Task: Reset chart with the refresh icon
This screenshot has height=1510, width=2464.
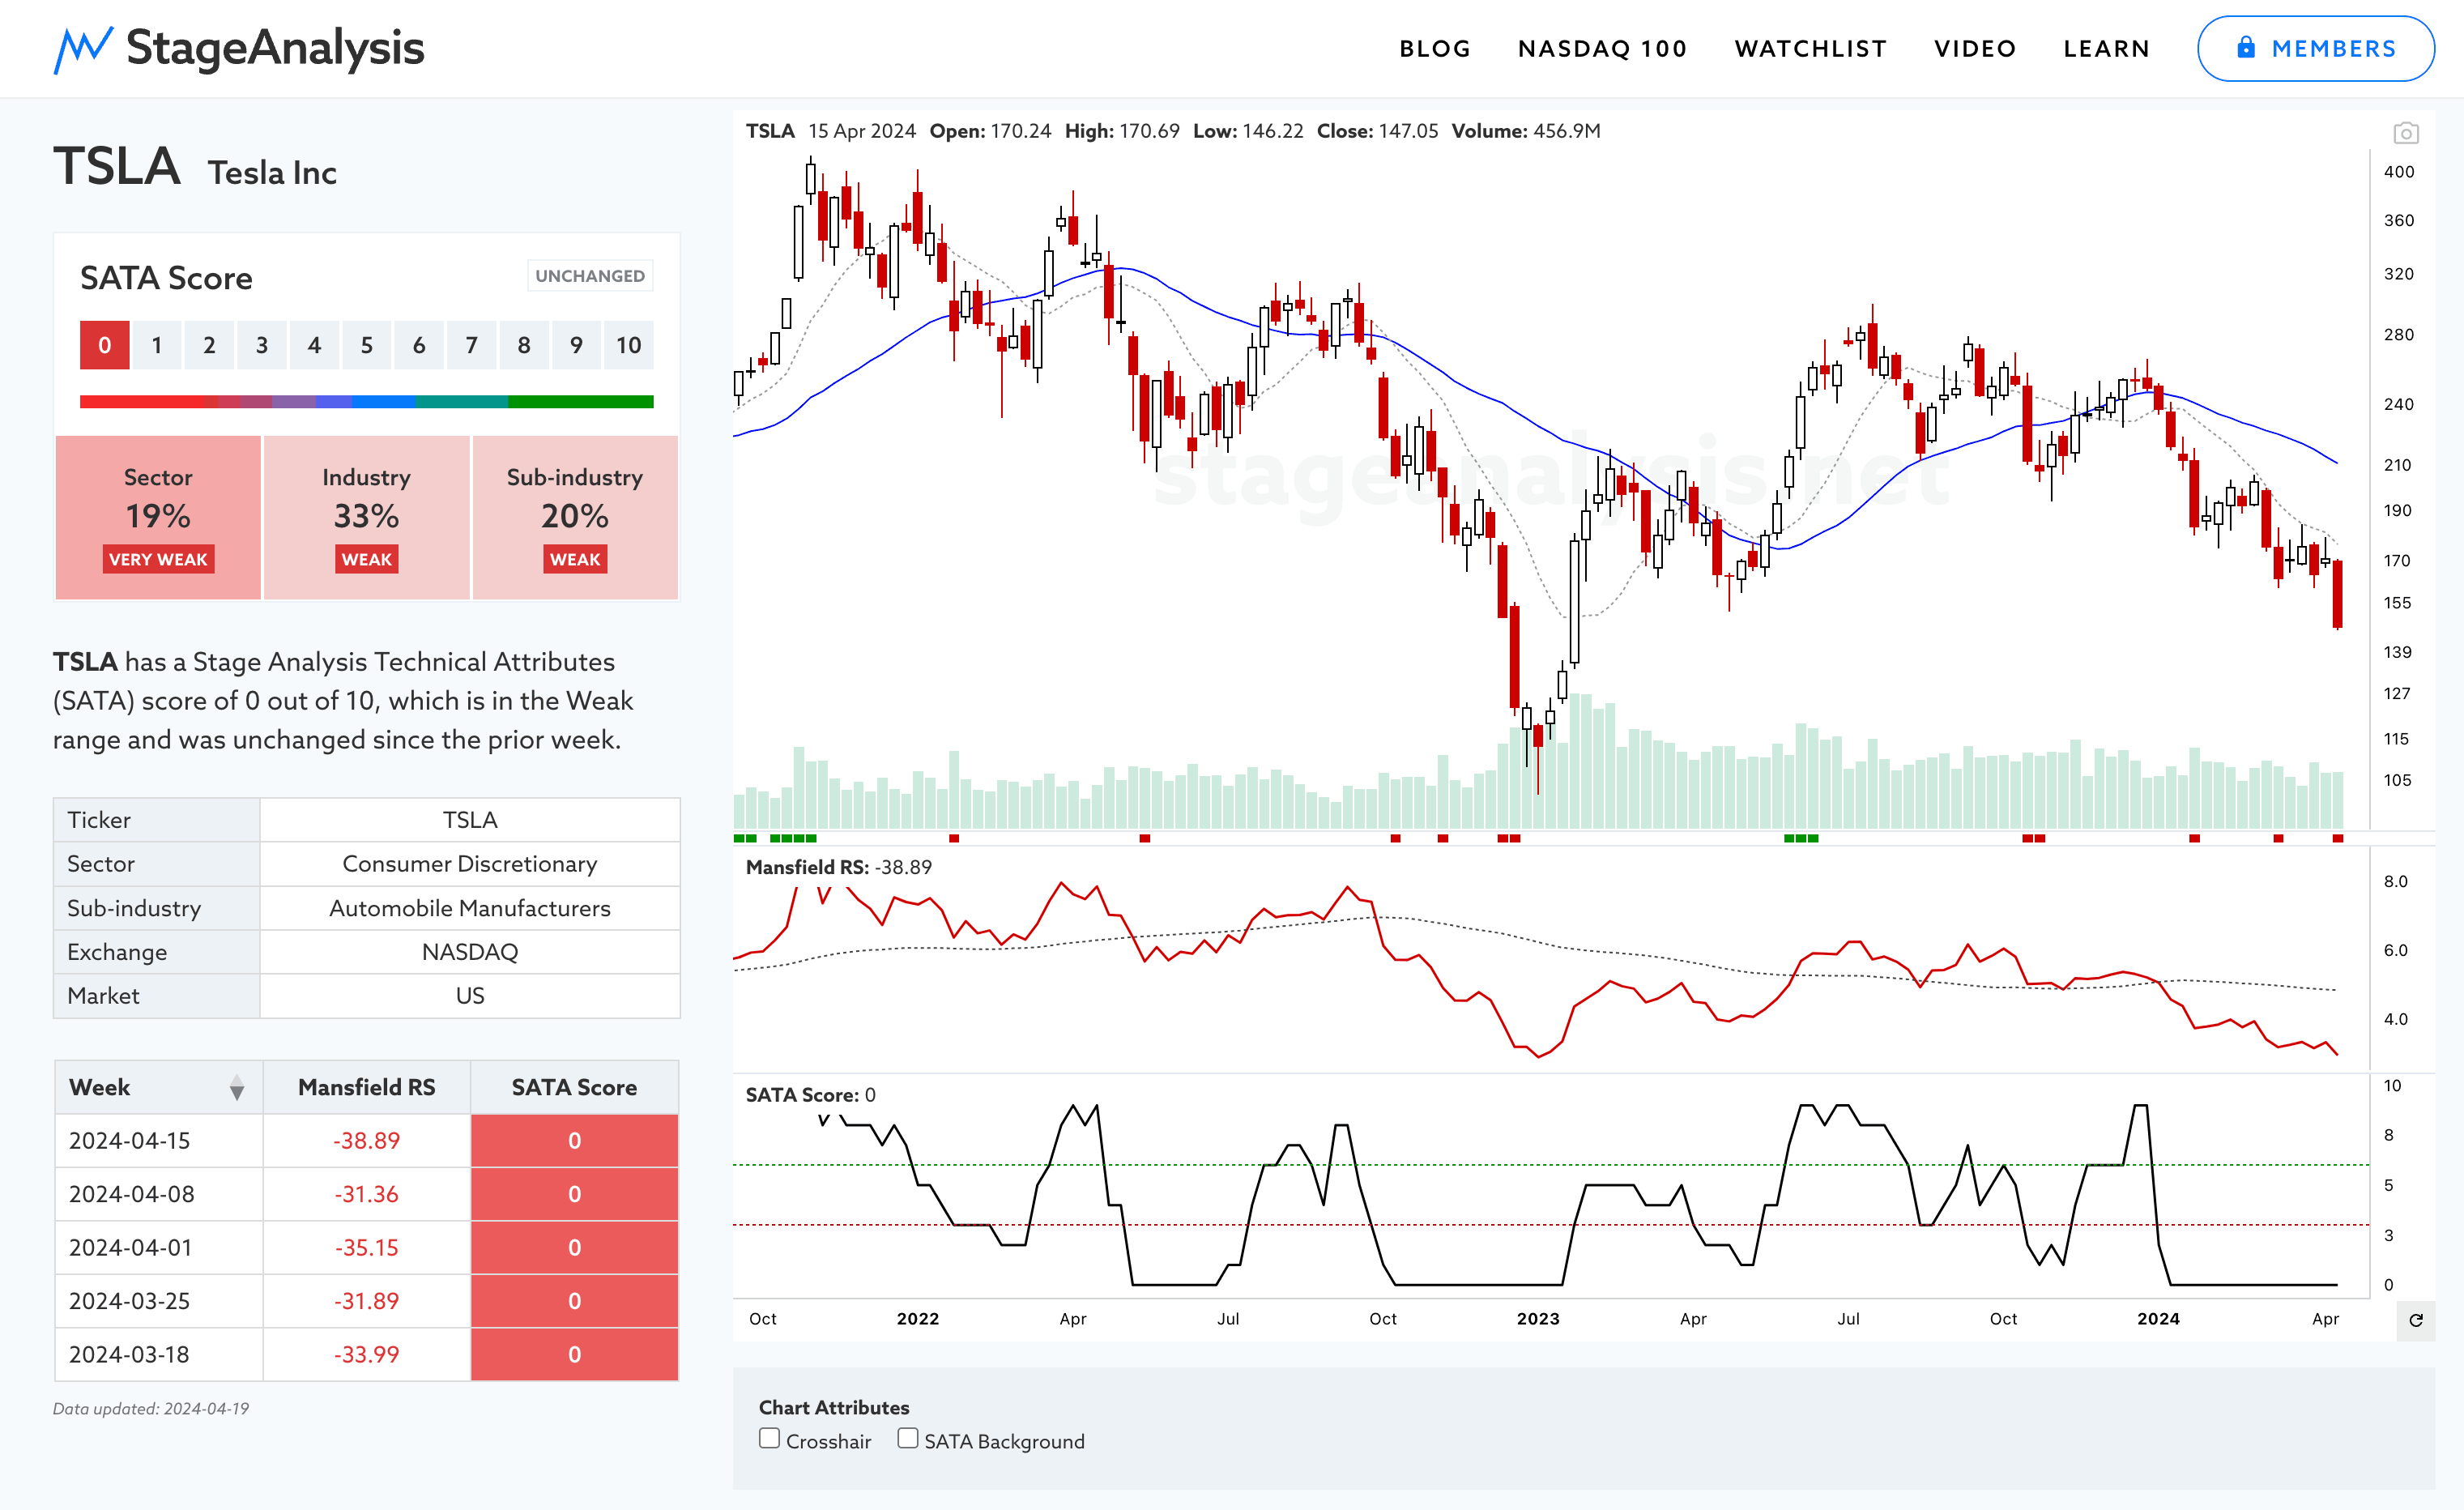Action: click(x=2415, y=1320)
